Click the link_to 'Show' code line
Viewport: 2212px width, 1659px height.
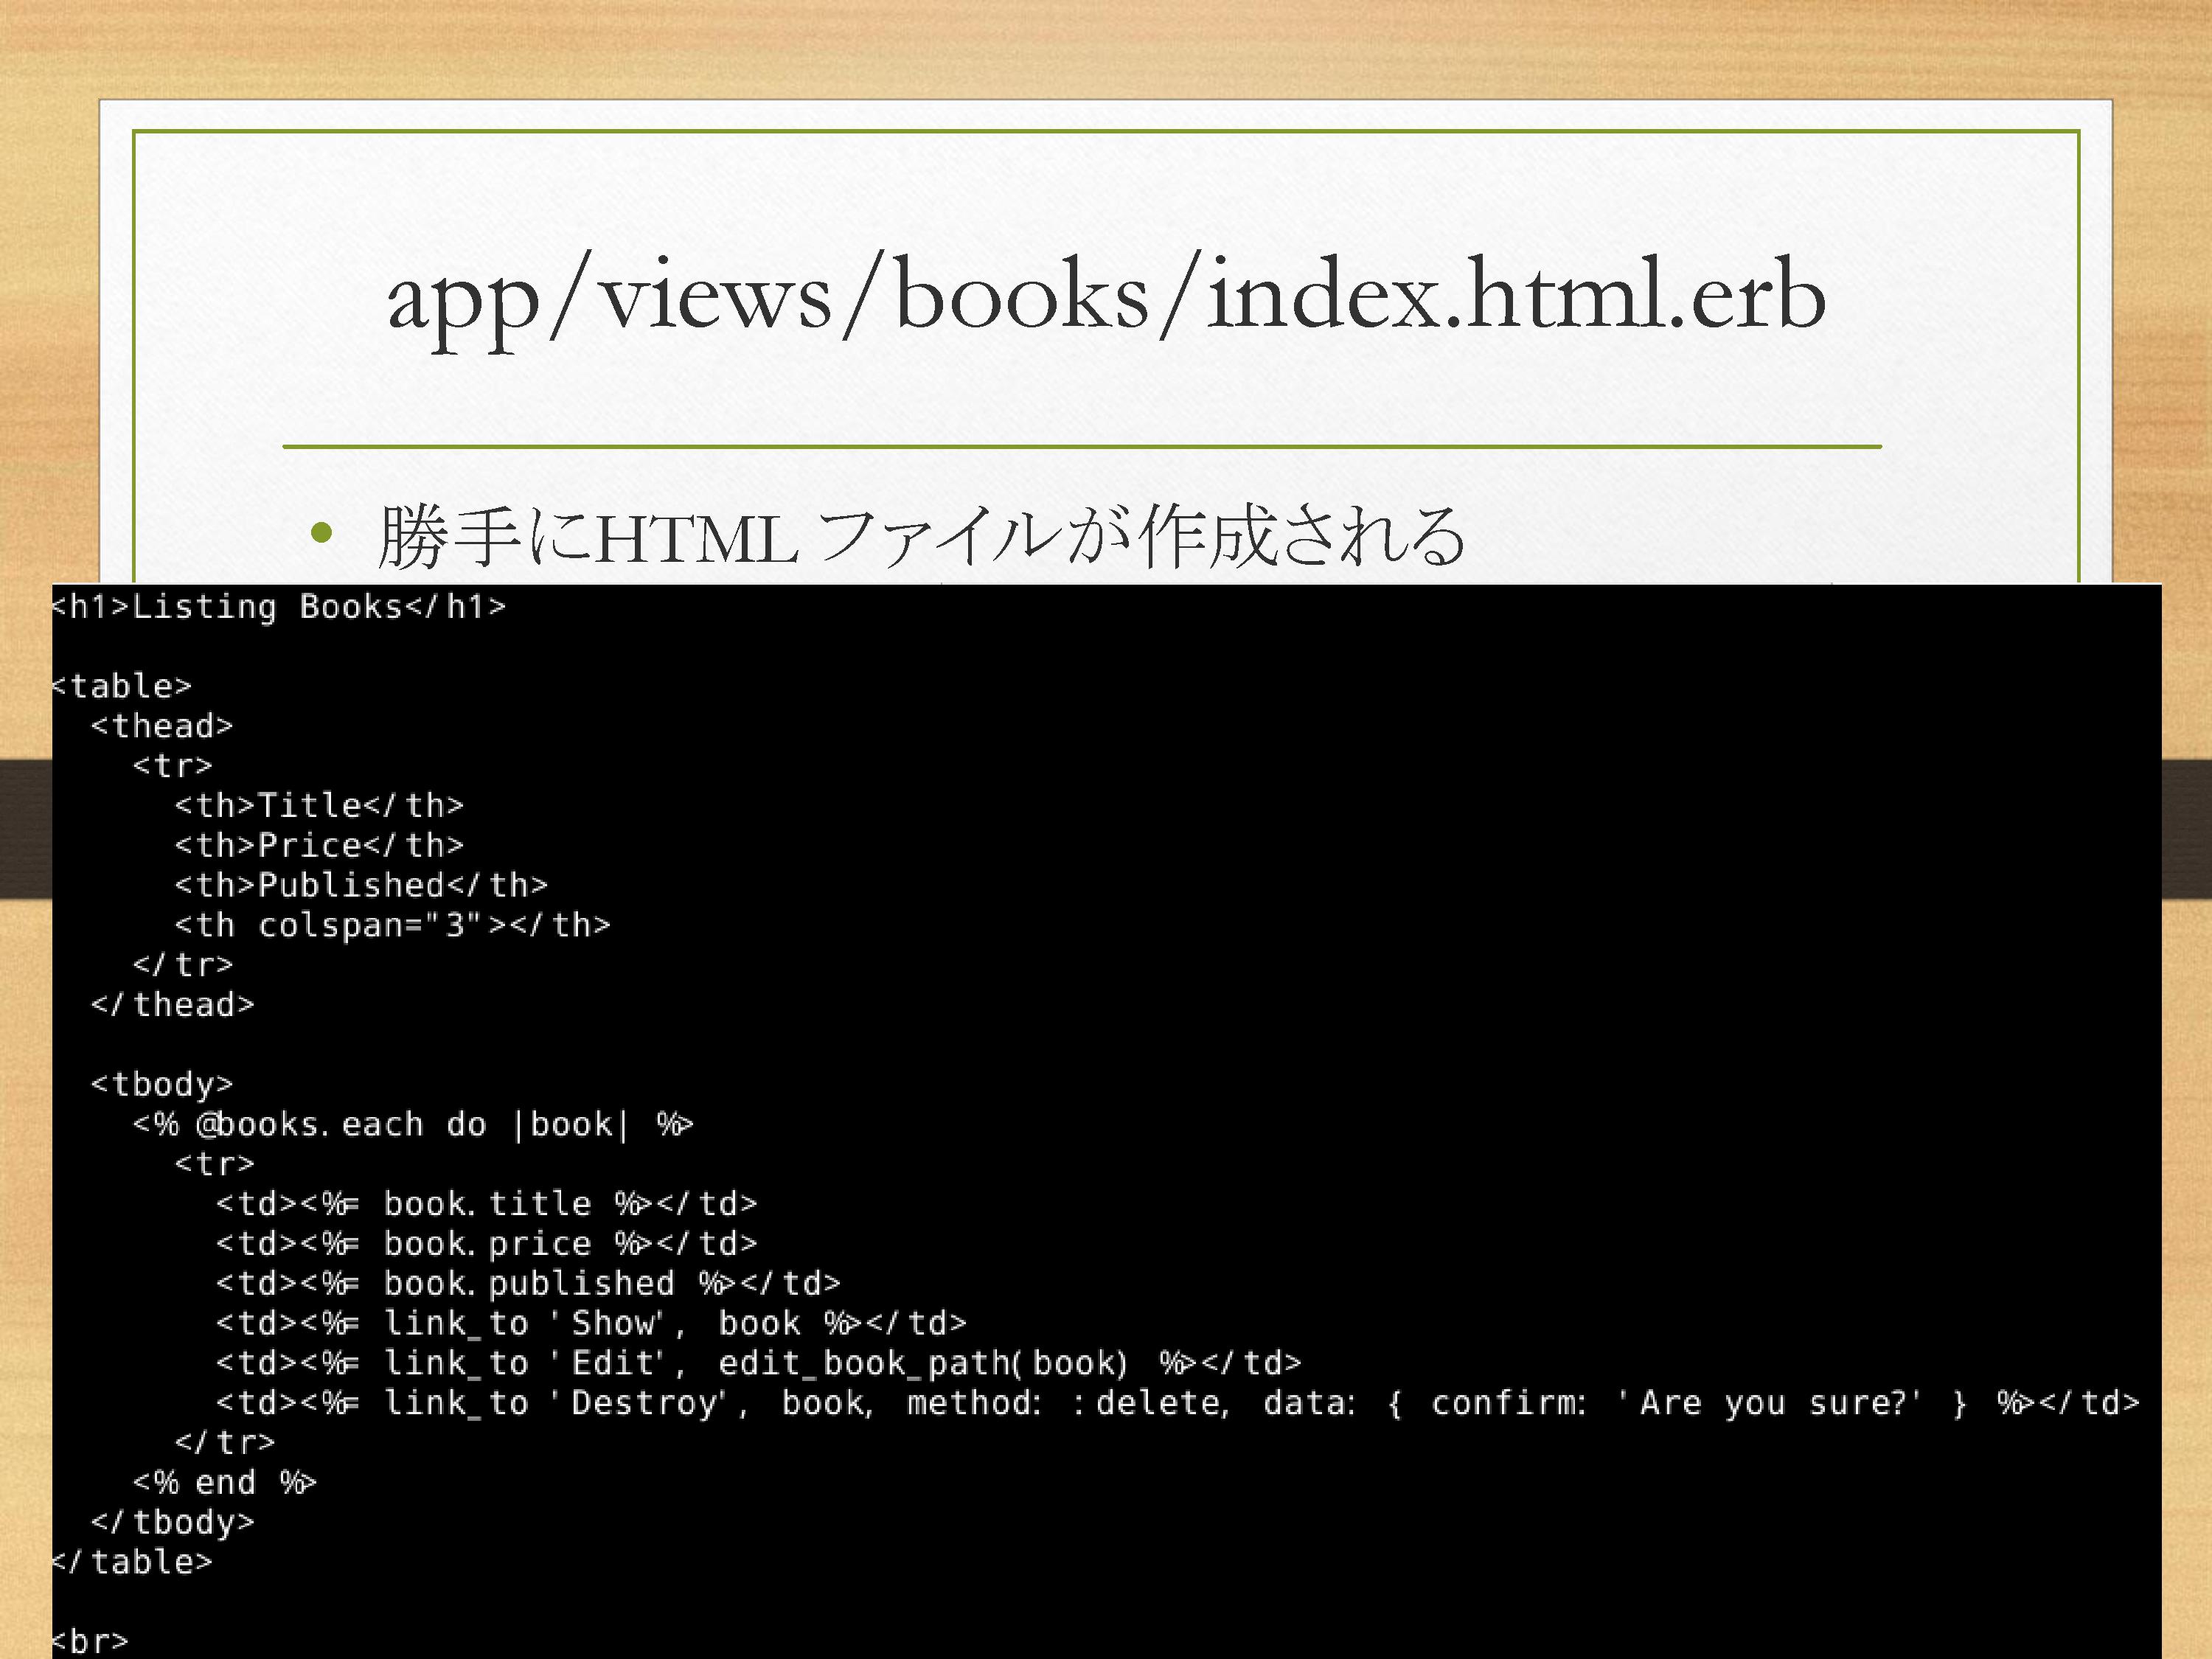pos(592,1323)
